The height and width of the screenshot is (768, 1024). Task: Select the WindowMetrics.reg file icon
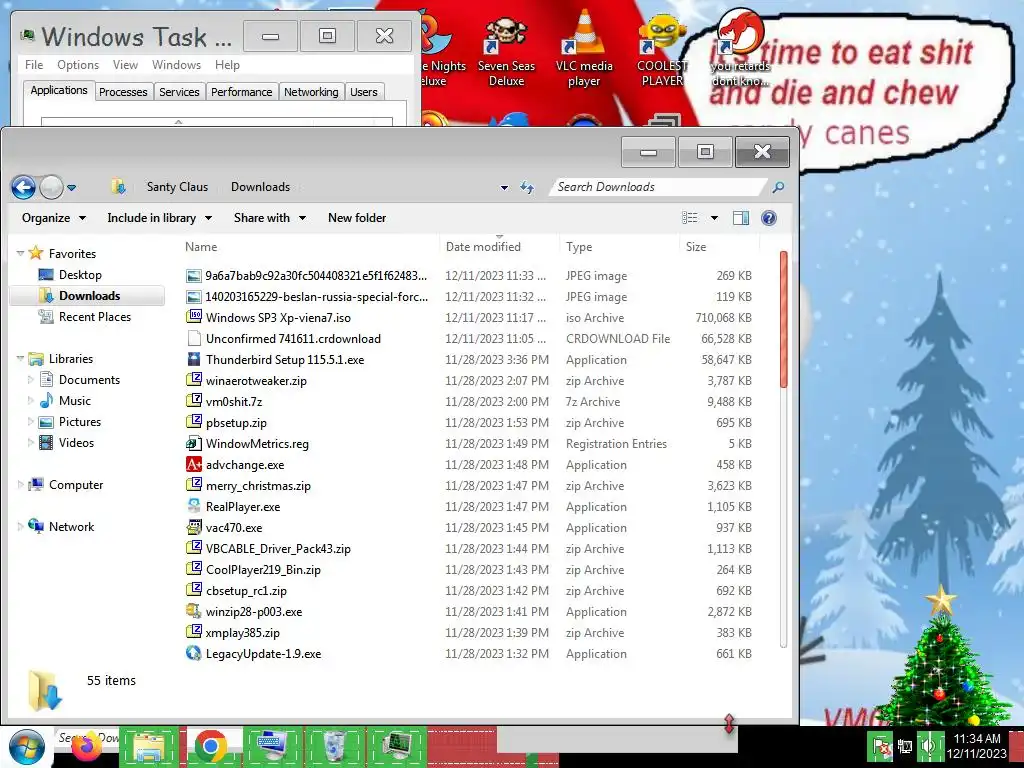194,443
